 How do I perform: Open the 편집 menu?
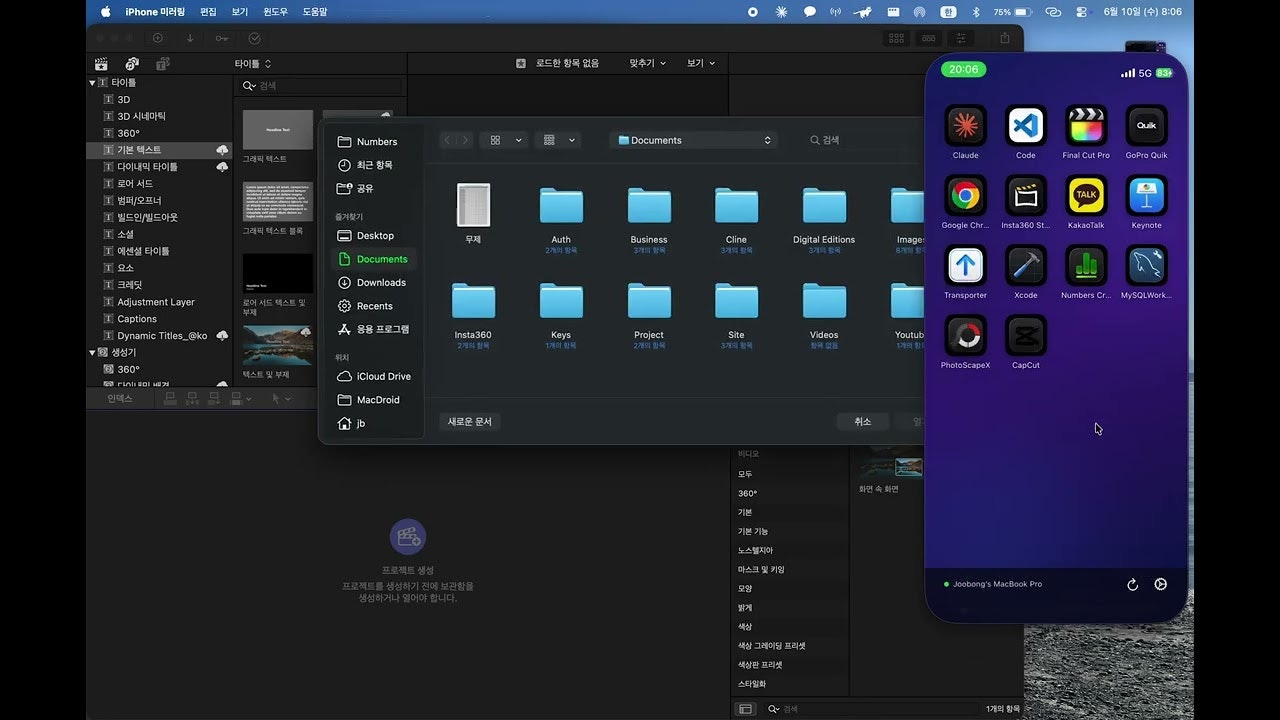[208, 12]
